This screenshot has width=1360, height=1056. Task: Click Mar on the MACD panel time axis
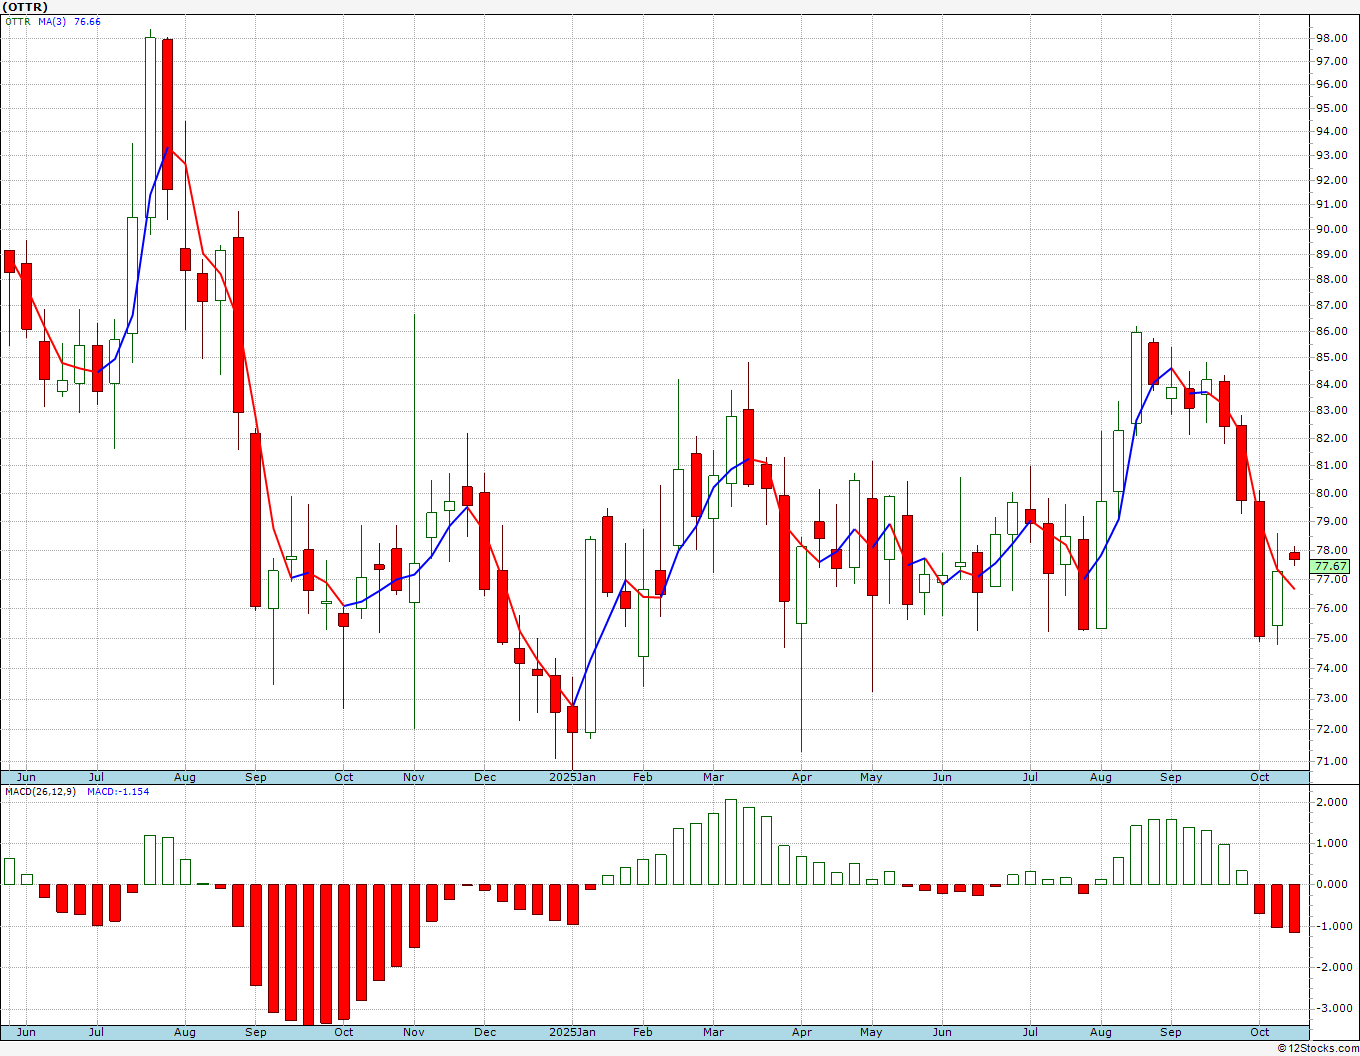coord(713,1032)
